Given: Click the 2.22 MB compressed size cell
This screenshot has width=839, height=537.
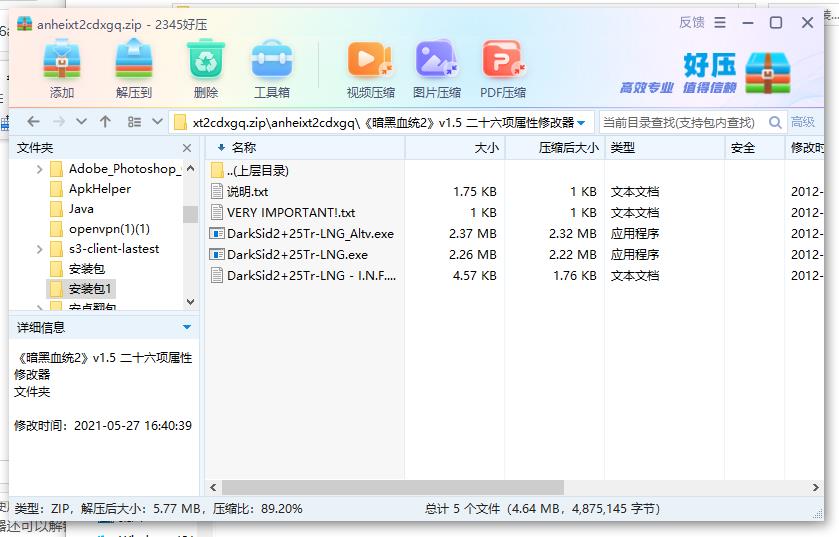Looking at the screenshot, I should pos(573,255).
